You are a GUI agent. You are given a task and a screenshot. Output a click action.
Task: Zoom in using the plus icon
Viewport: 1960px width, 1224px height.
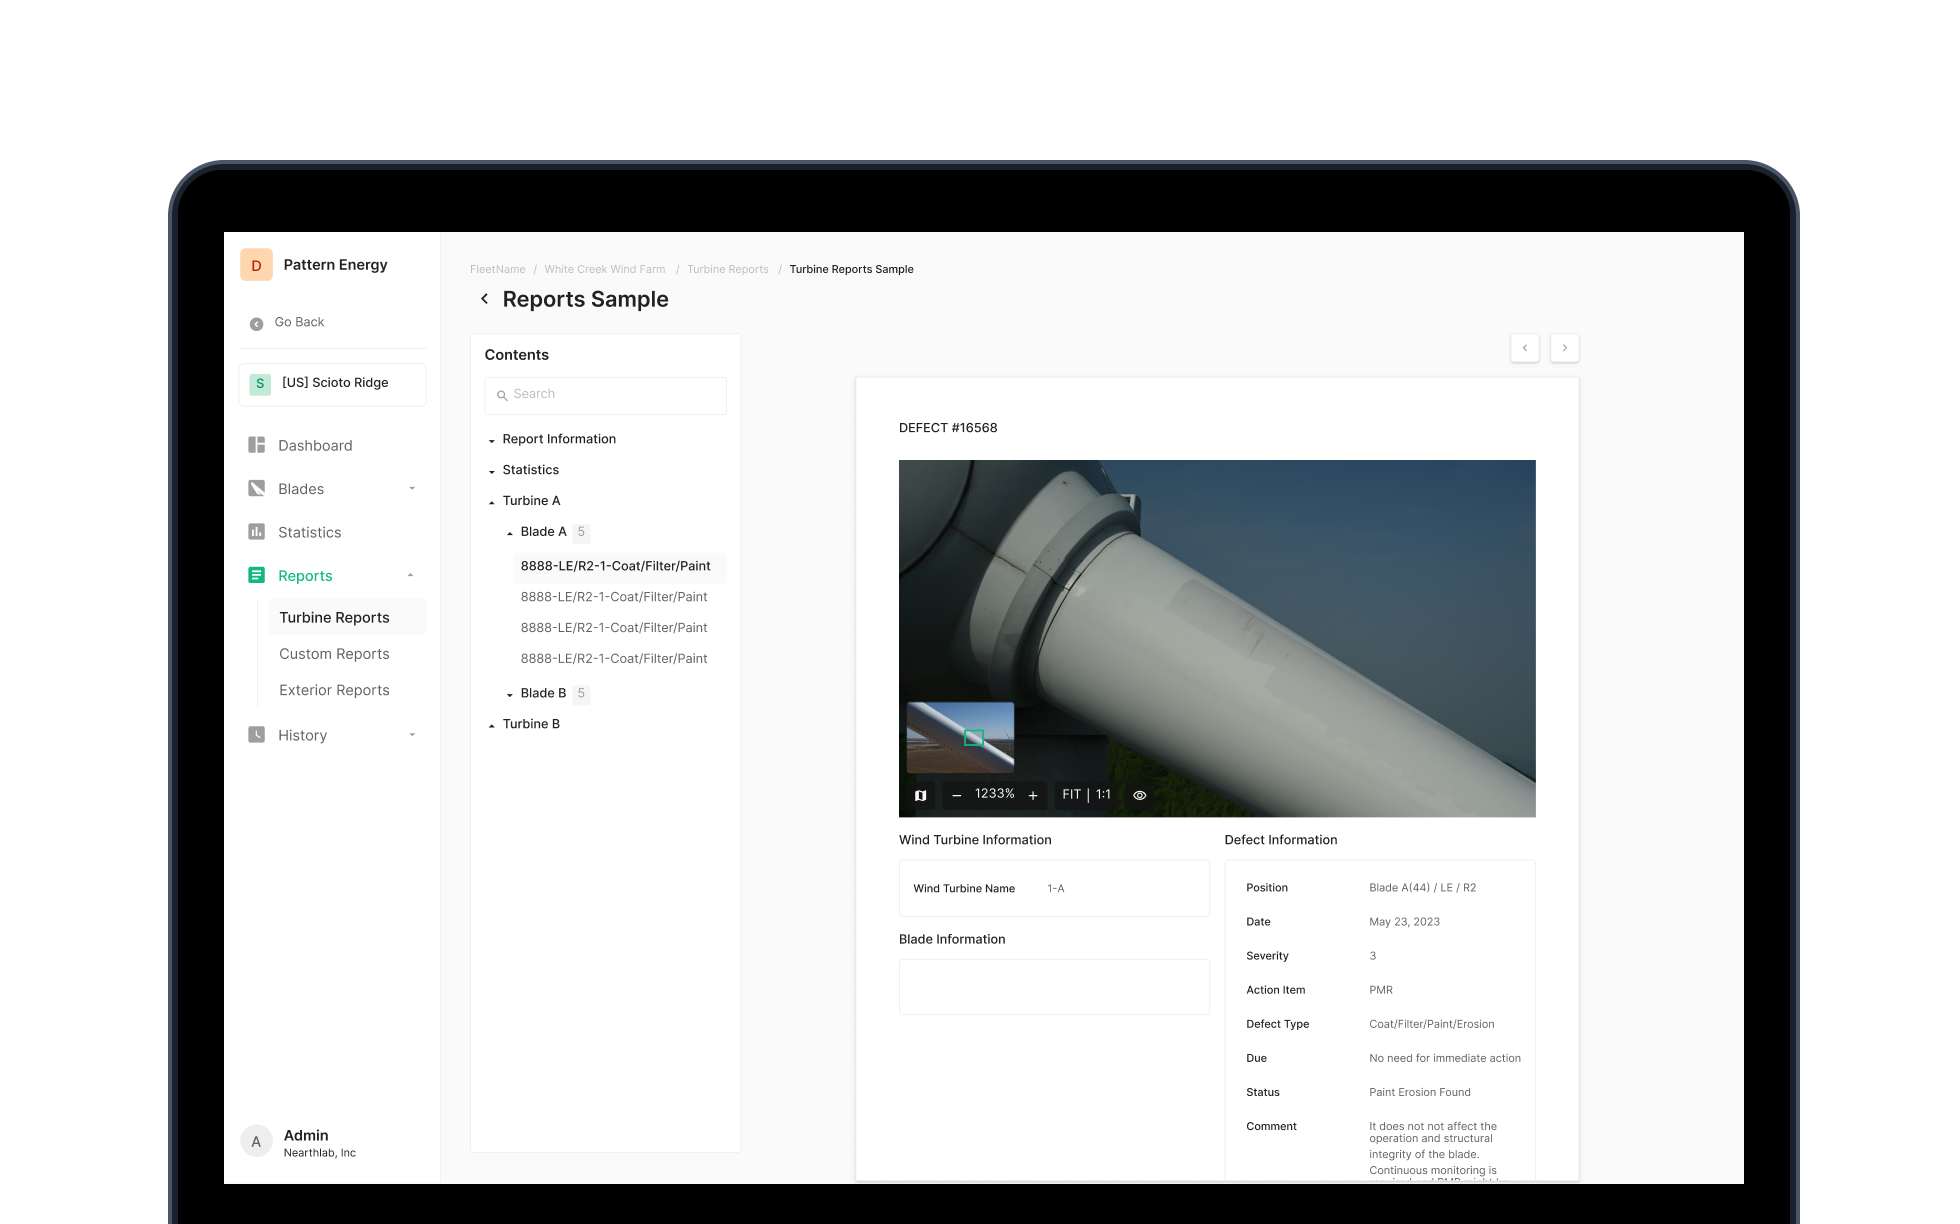[x=1033, y=794]
